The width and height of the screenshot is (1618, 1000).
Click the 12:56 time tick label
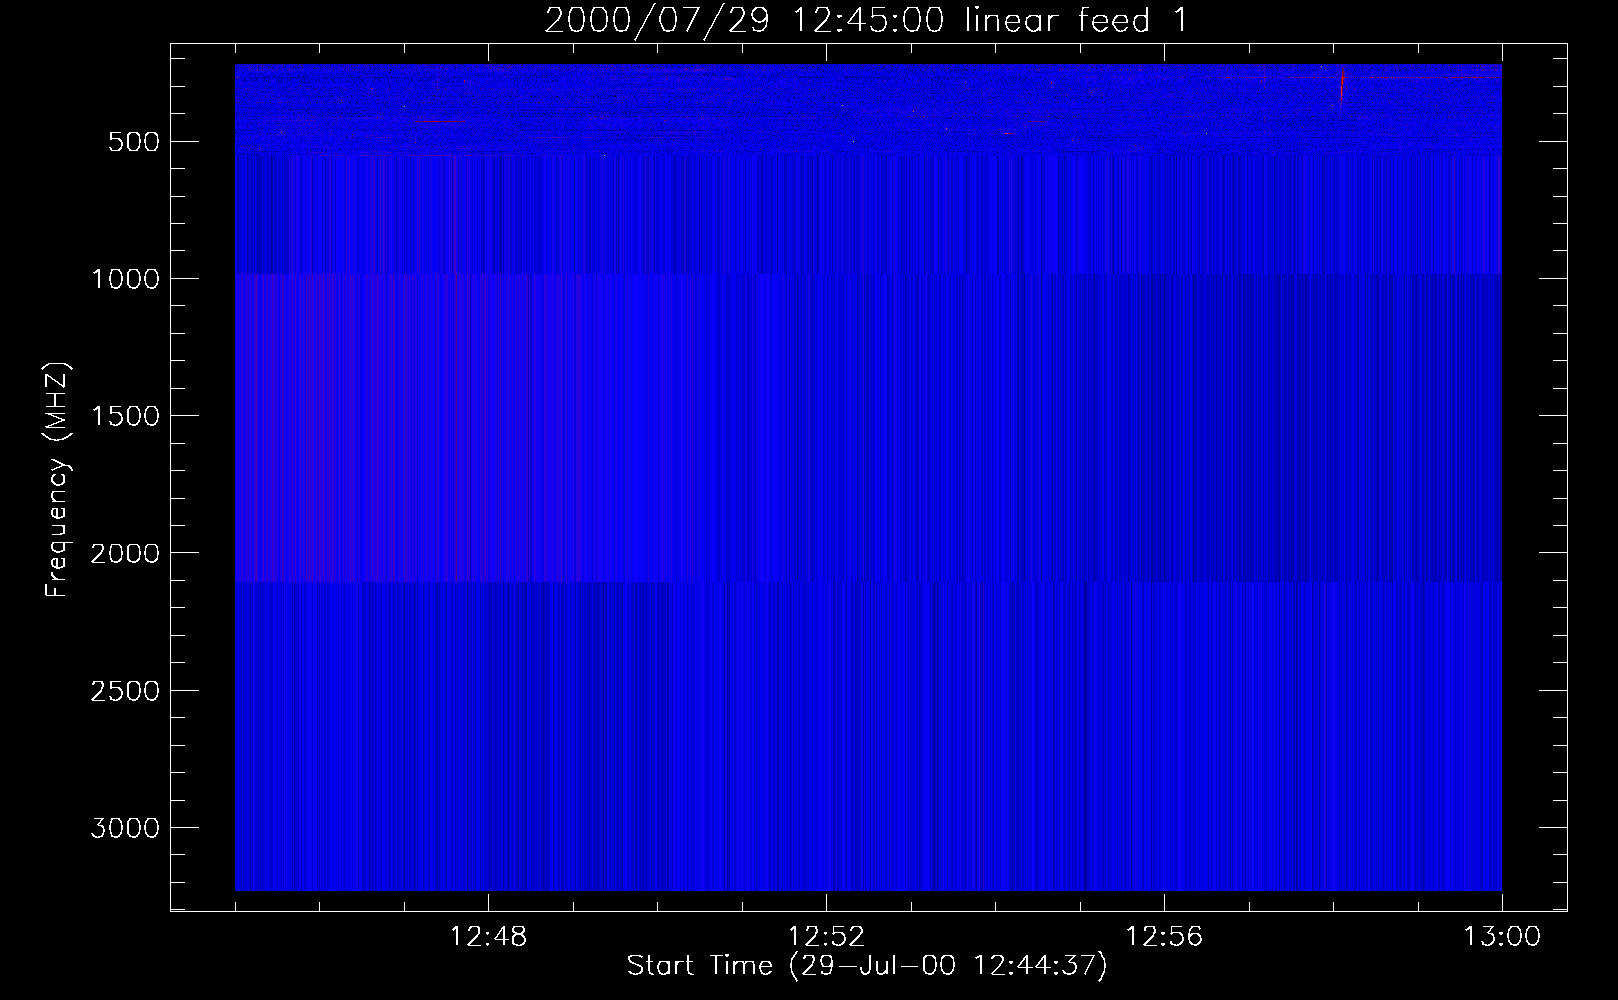1164,937
